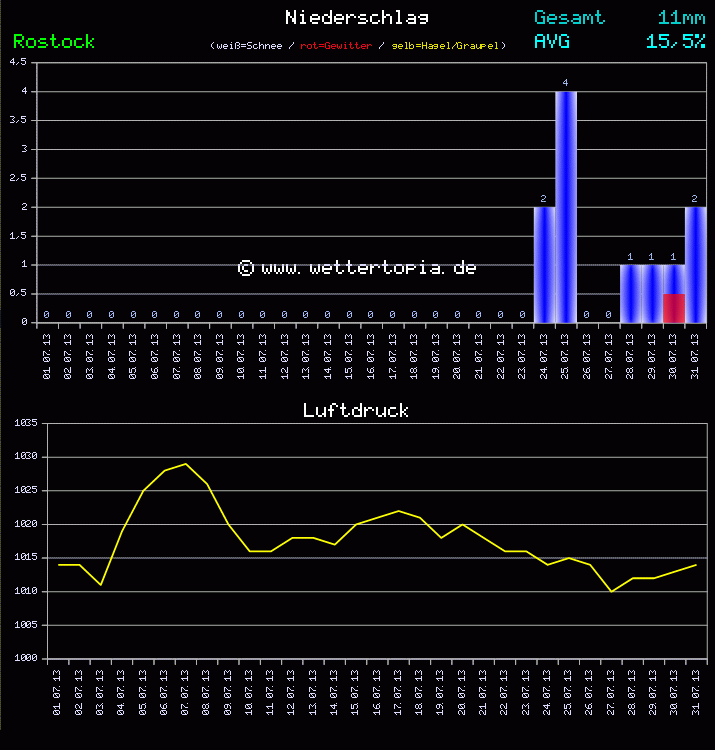The image size is (715, 750).
Task: Click the red rot=Gewitter legend entry
Action: (336, 46)
